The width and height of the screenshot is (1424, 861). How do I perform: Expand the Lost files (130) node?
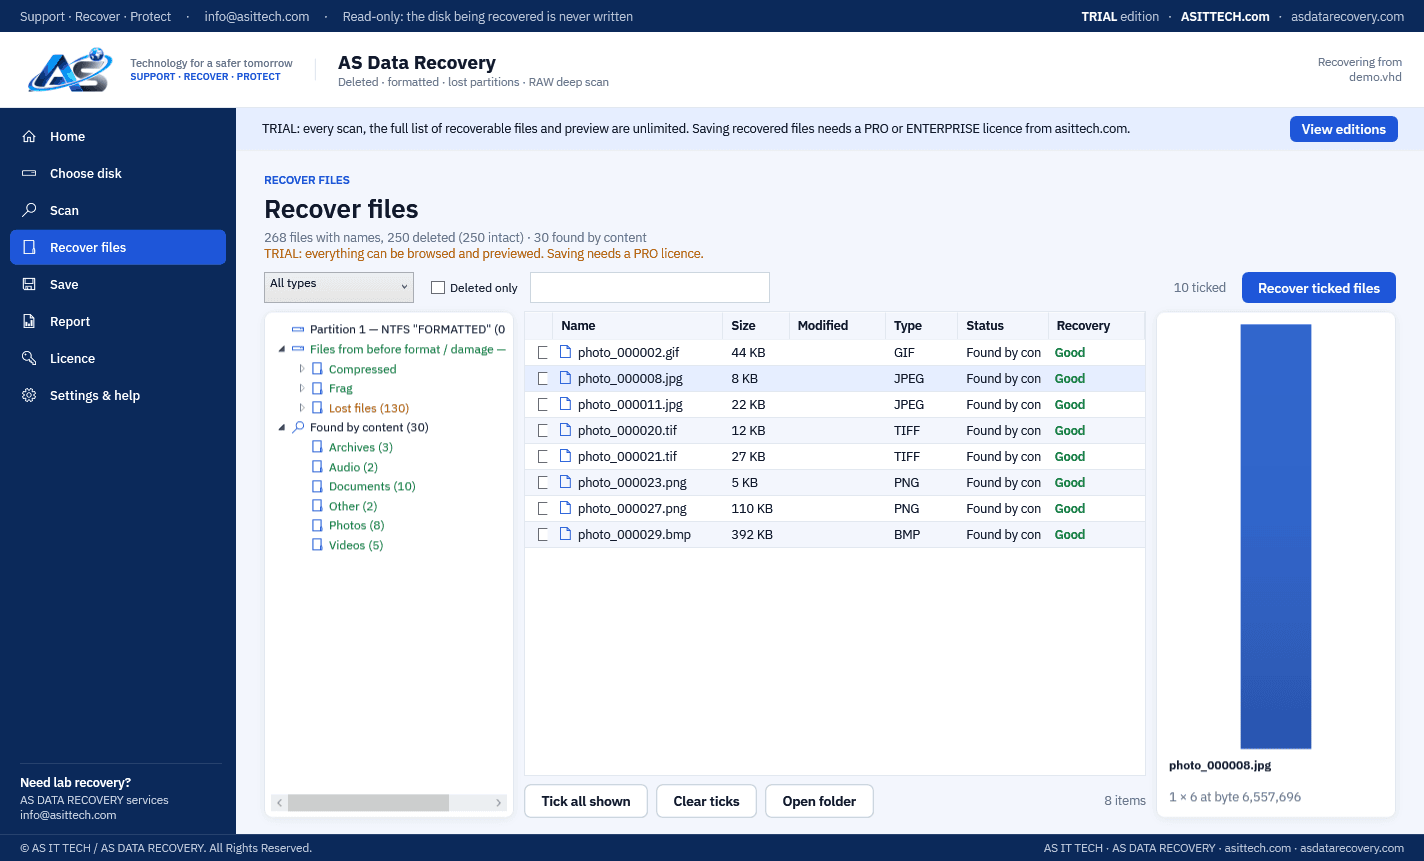click(302, 409)
